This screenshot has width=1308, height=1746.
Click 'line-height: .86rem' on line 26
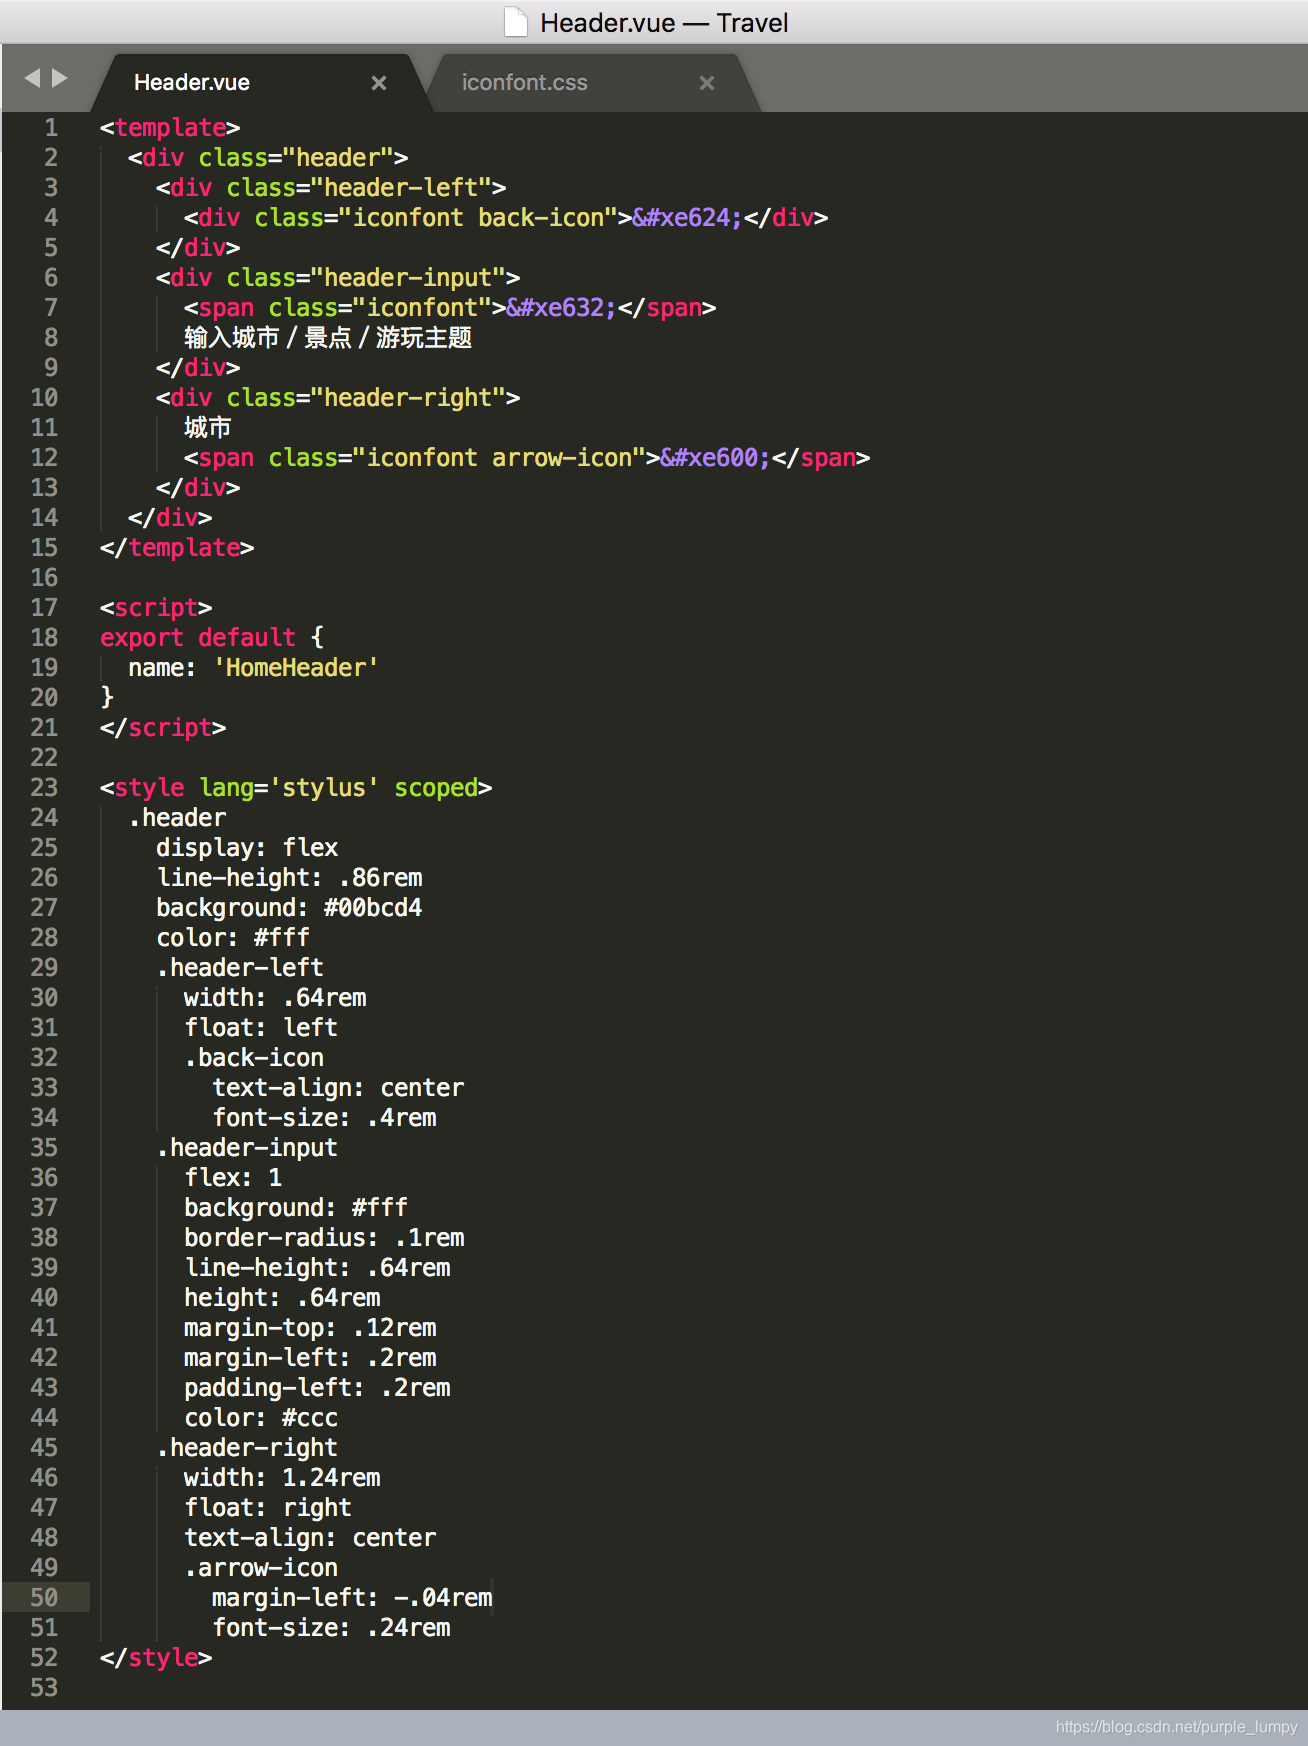289,878
